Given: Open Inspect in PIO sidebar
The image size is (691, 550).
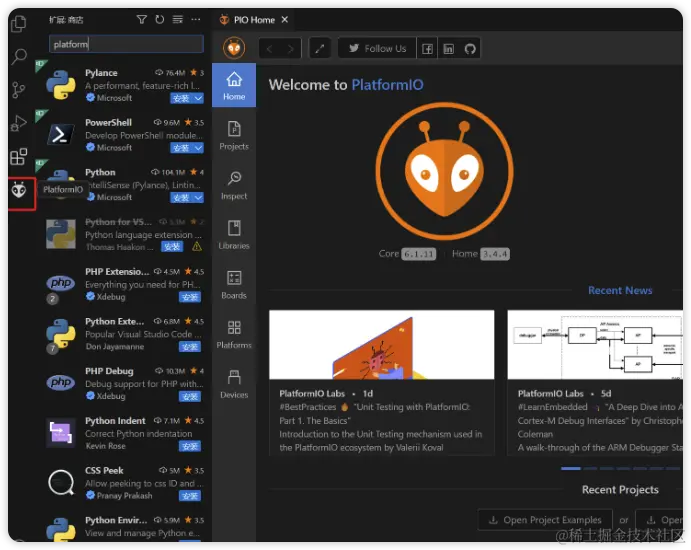Looking at the screenshot, I should coord(234,186).
